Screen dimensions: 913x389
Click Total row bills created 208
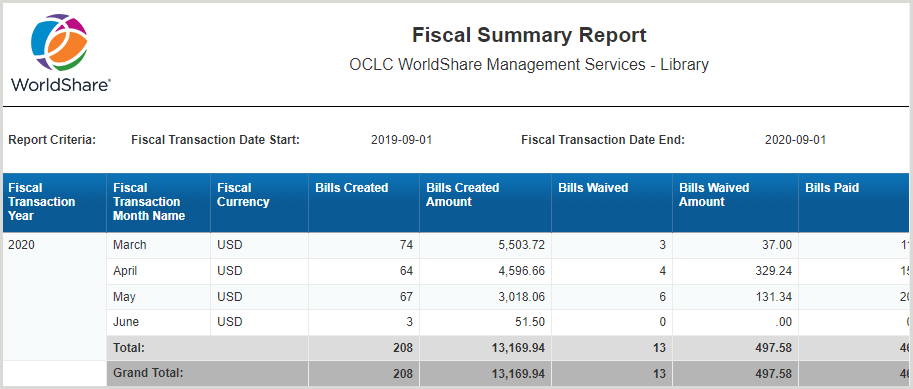[402, 348]
